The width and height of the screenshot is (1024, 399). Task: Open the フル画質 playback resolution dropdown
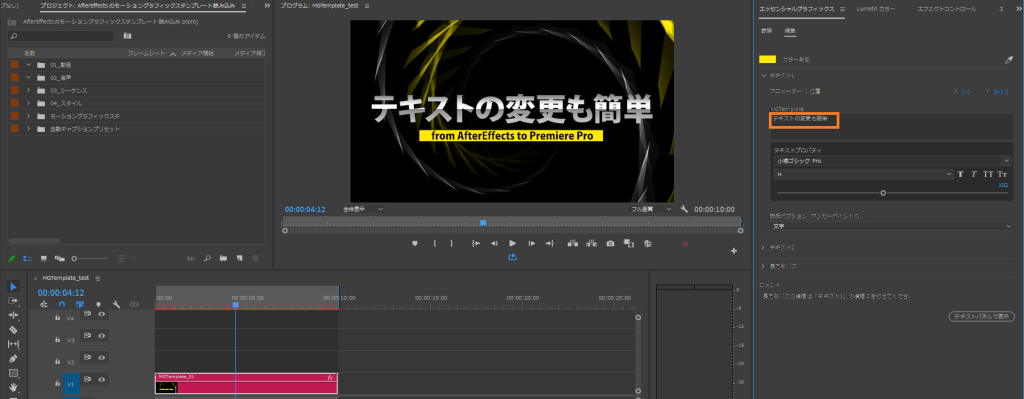(650, 209)
